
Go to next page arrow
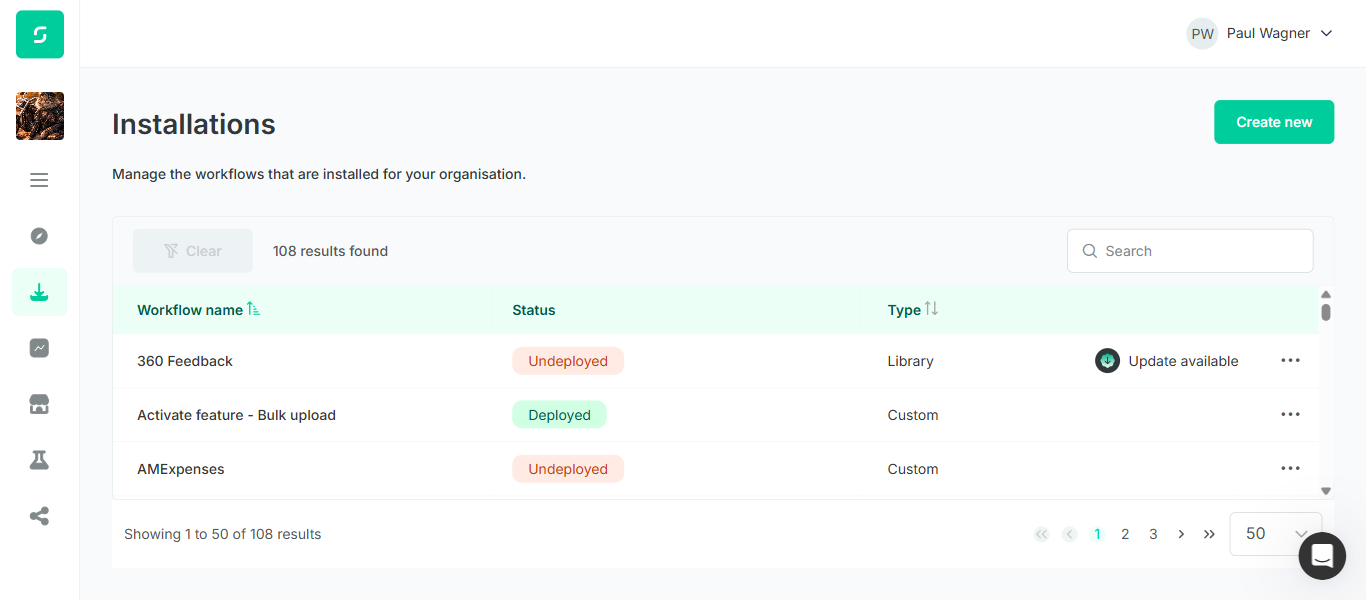click(1181, 534)
